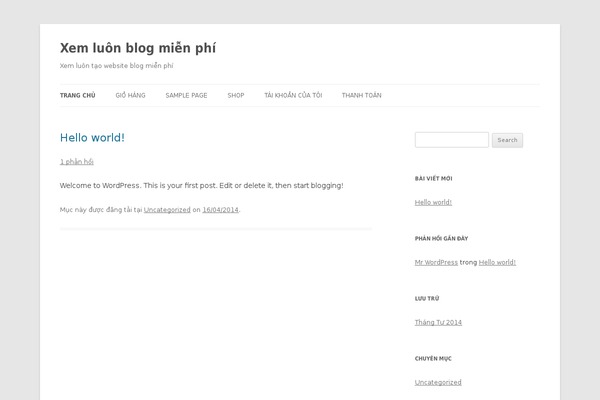Viewport: 600px width, 400px height.
Task: Open Uncategorized category in post meta
Action: 167,210
